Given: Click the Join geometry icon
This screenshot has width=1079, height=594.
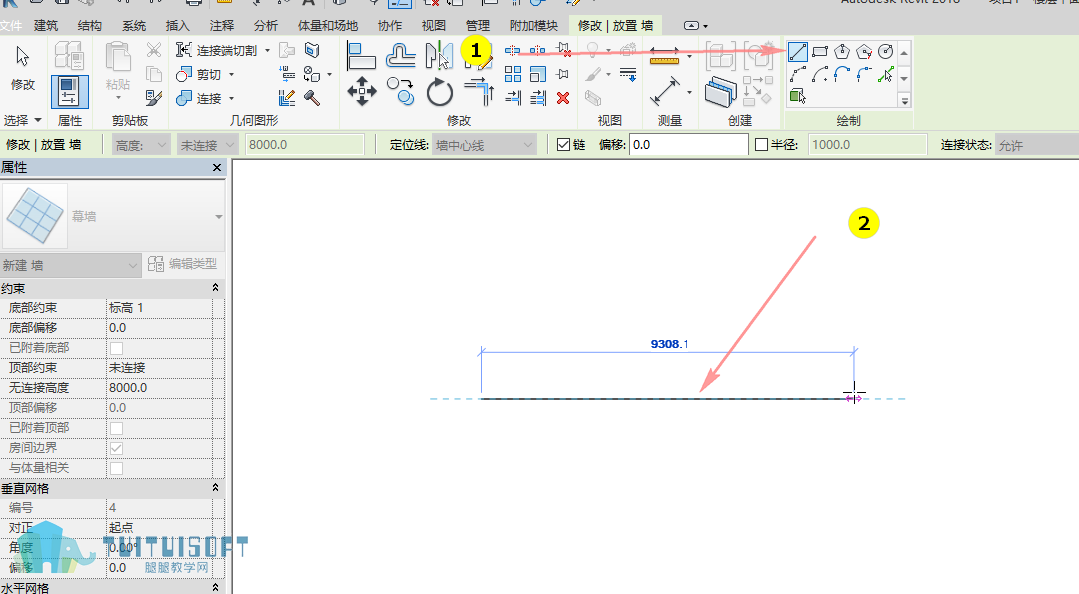Looking at the screenshot, I should (x=183, y=98).
